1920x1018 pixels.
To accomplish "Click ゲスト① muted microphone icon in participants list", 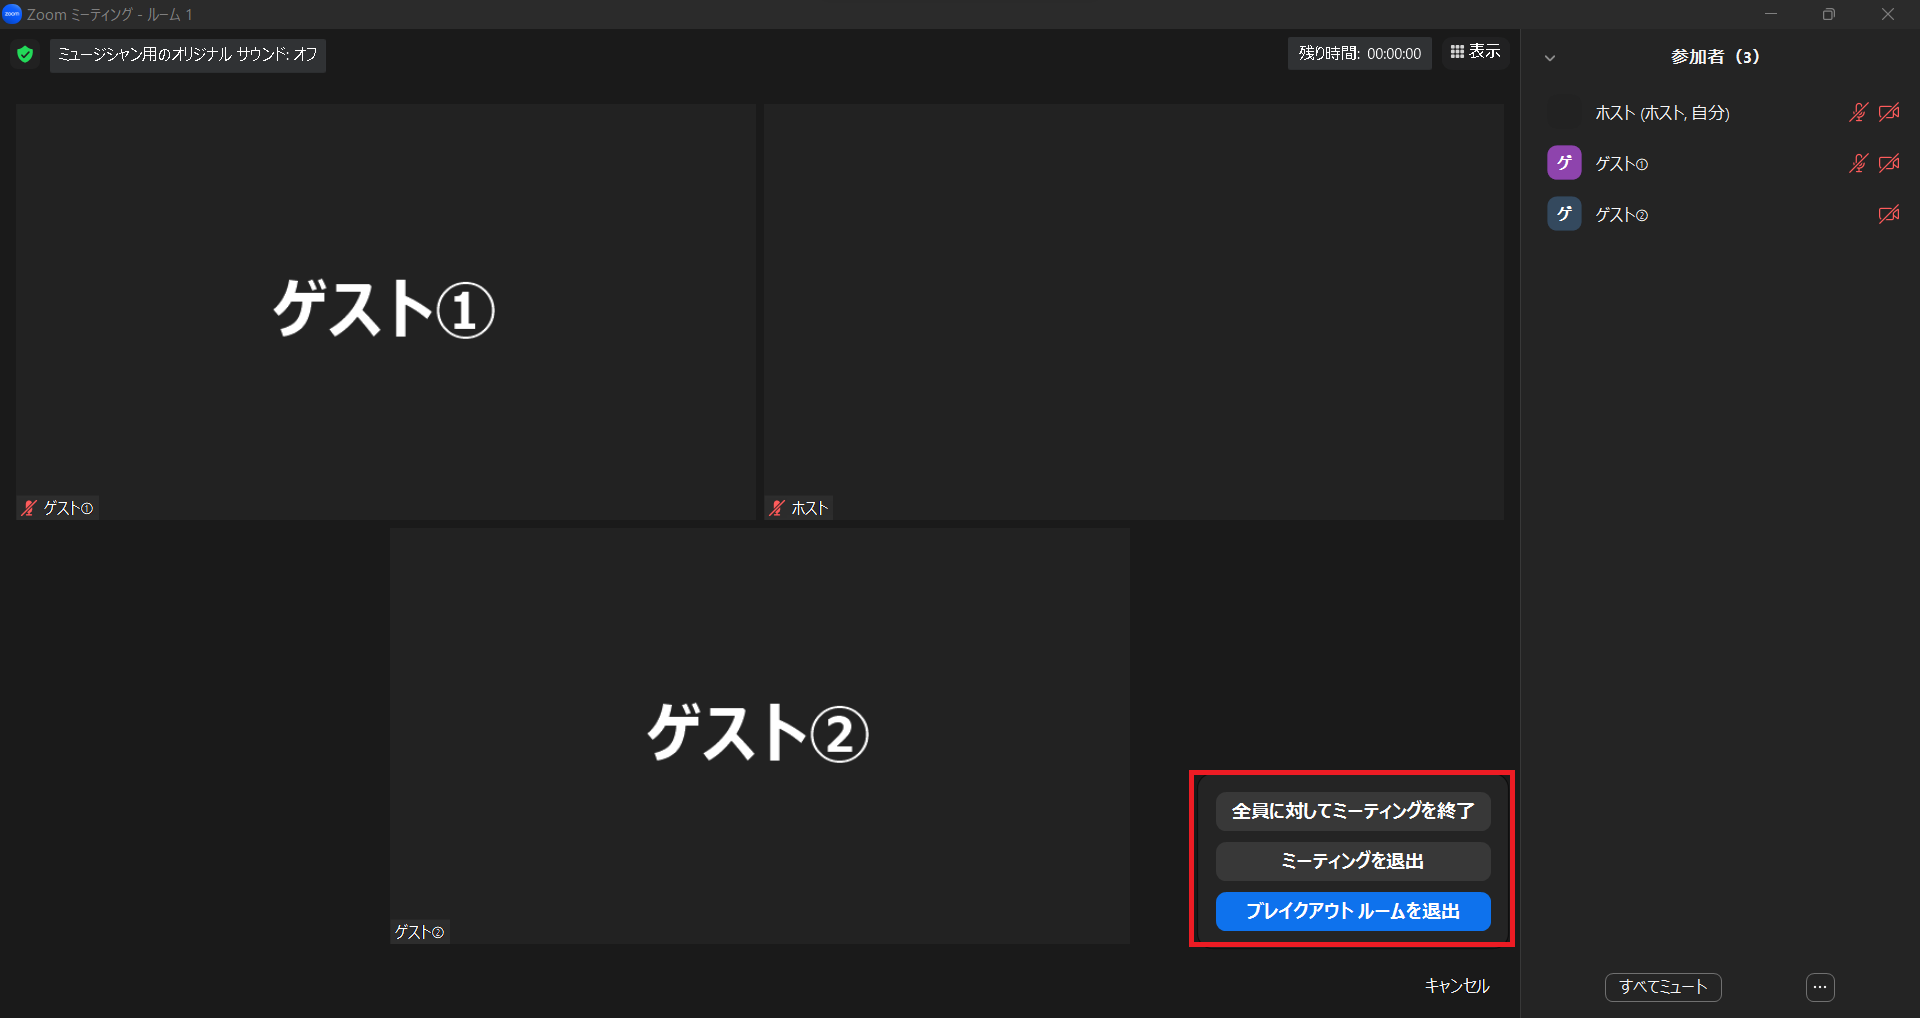I will tap(1858, 163).
